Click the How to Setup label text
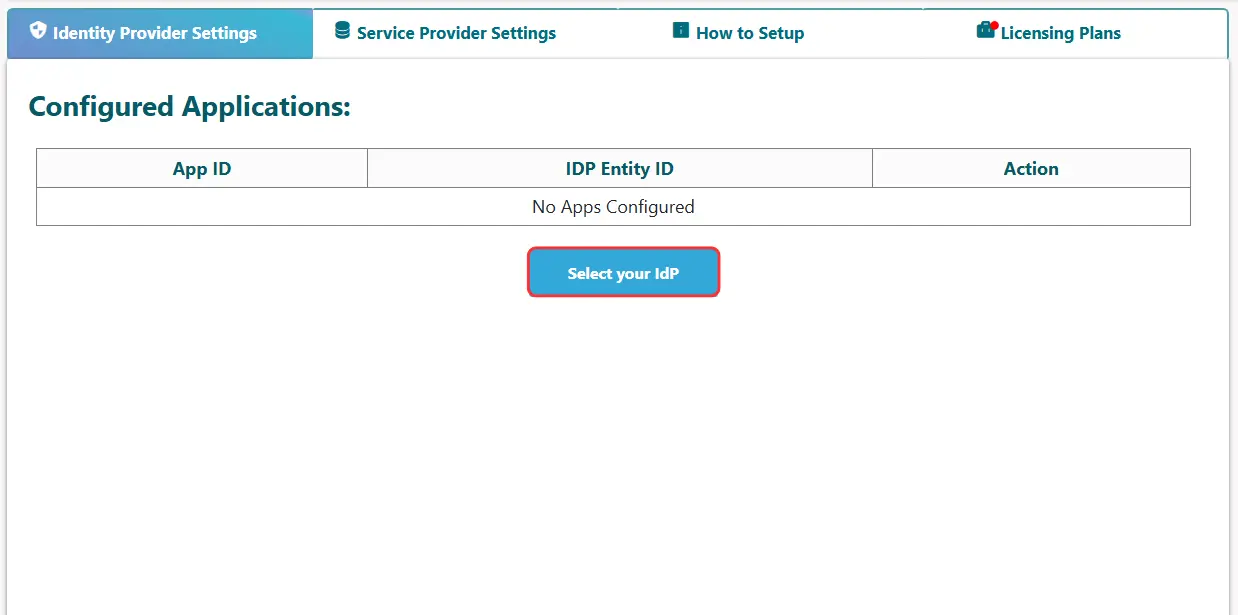1238x615 pixels. pos(750,34)
